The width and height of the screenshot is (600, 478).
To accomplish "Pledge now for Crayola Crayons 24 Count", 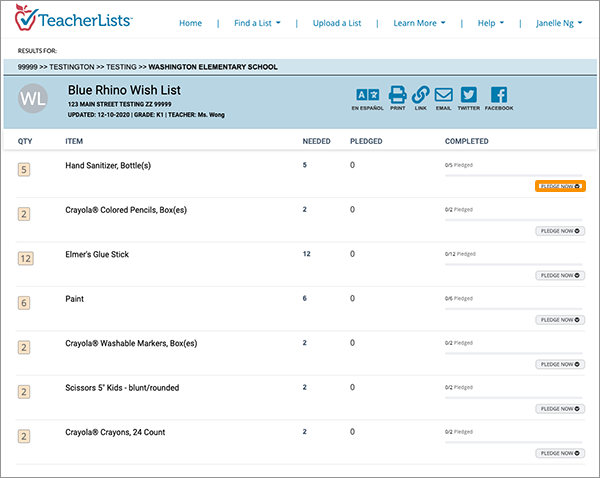I will (x=560, y=453).
